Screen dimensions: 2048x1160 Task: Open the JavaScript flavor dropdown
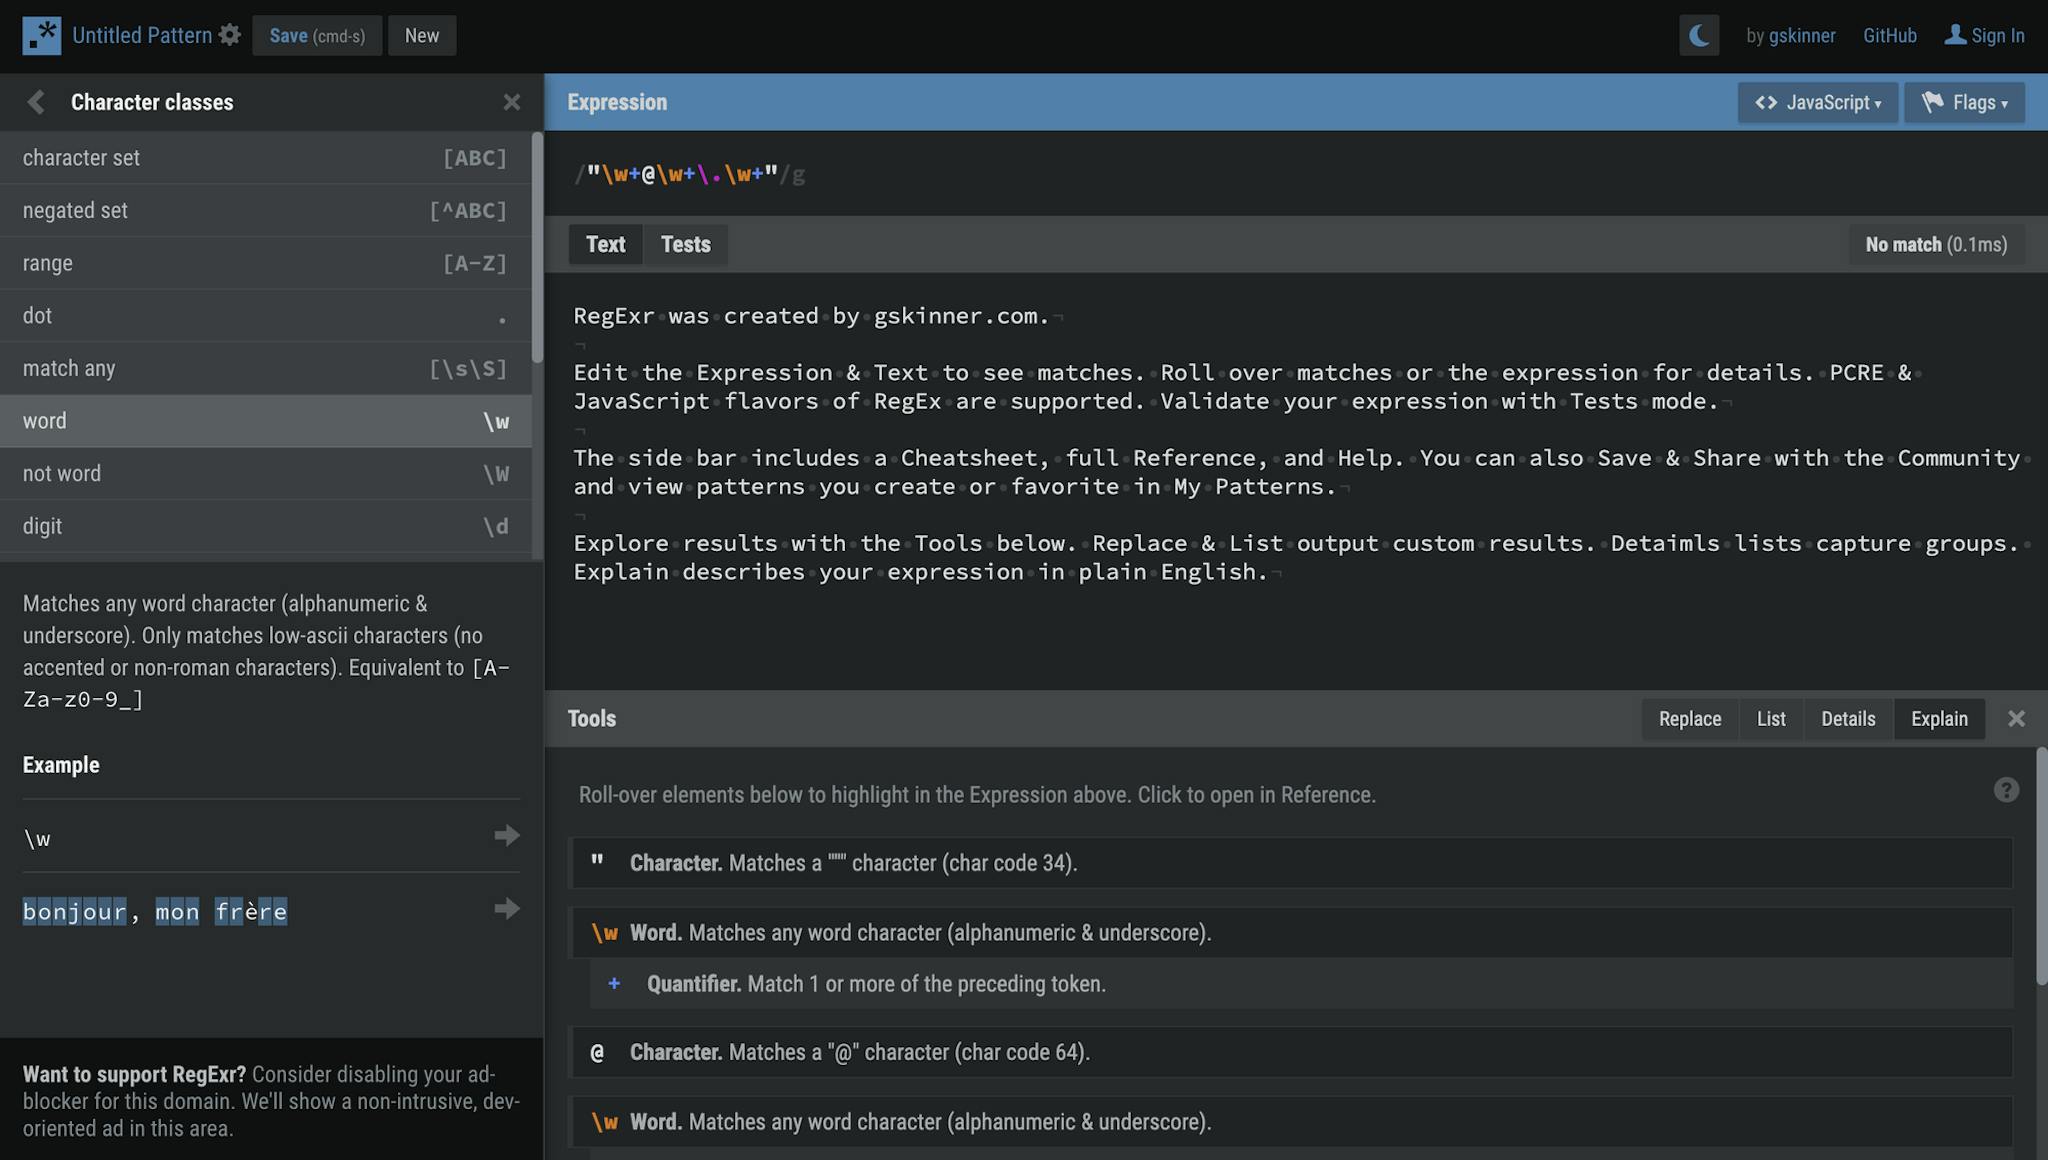point(1817,102)
